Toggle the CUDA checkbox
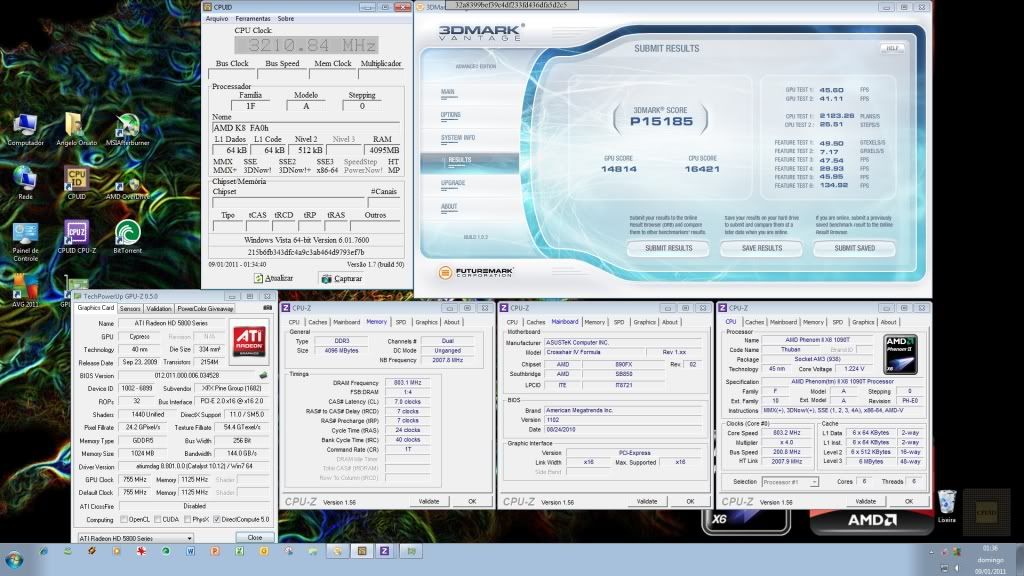This screenshot has height=576, width=1024. (x=158, y=519)
